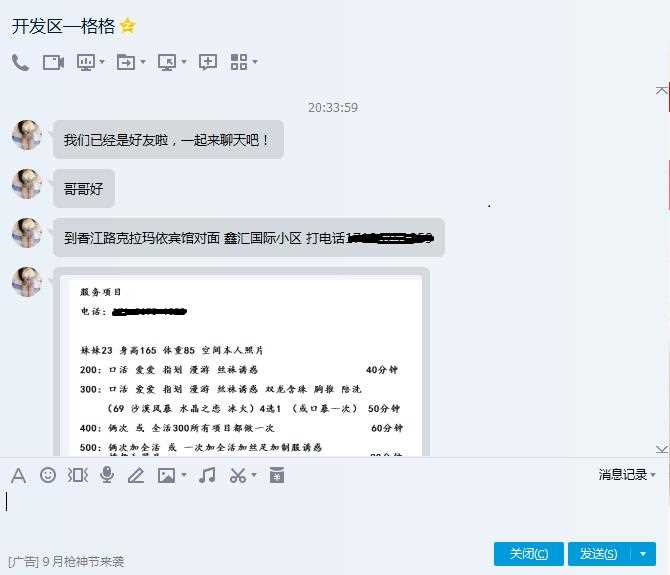Open the screen presentation icon
Viewport: 670px width, 575px height.
point(86,62)
